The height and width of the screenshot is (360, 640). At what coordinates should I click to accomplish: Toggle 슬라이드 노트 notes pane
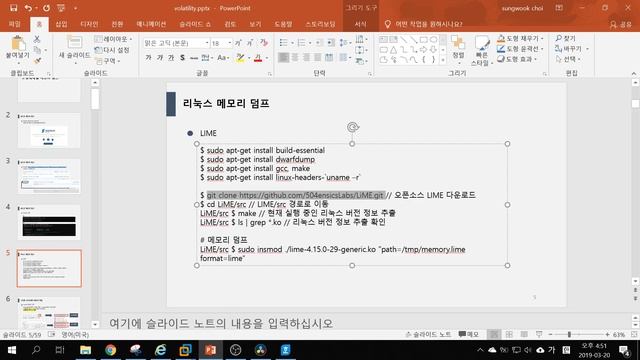[x=428, y=334]
